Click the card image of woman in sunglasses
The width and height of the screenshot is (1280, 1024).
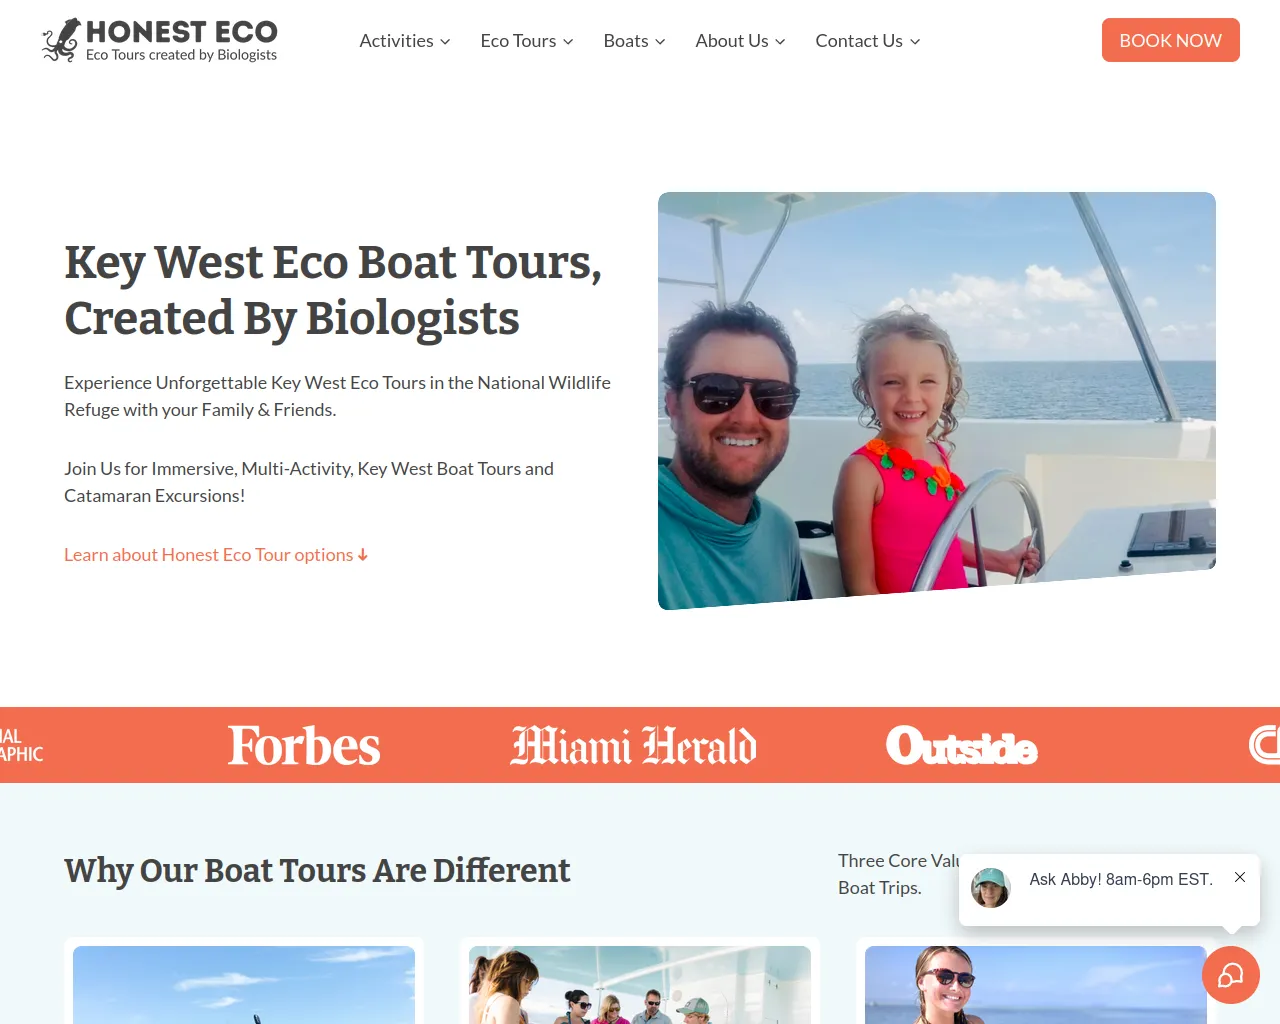(1036, 985)
